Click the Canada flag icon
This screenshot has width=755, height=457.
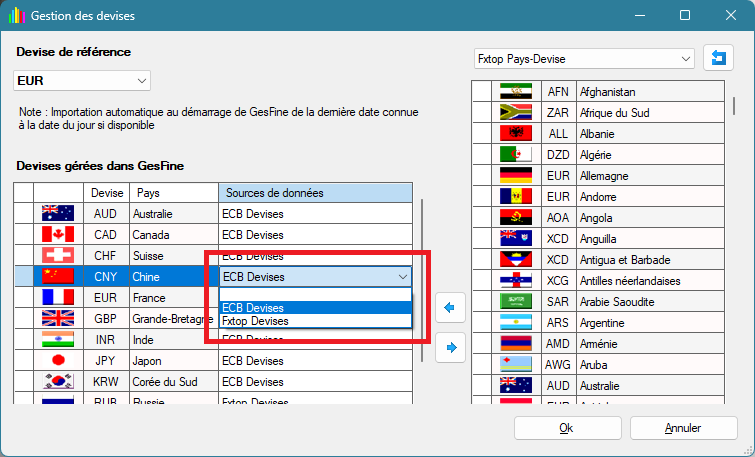click(x=58, y=235)
